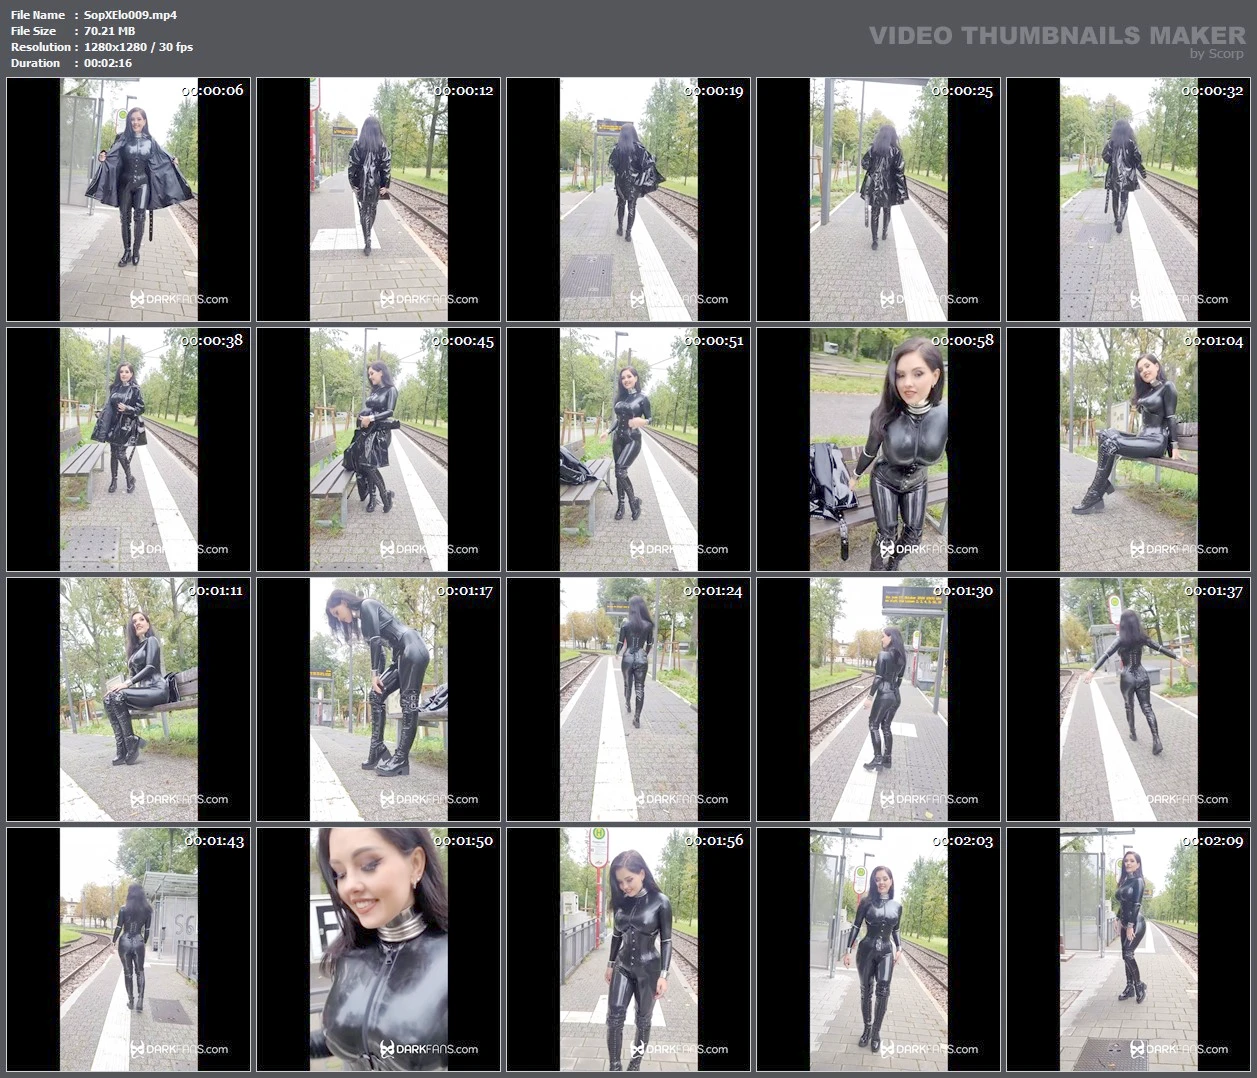Choose the frame timestamped 00:01:56
Image resolution: width=1257 pixels, height=1078 pixels.
click(628, 949)
